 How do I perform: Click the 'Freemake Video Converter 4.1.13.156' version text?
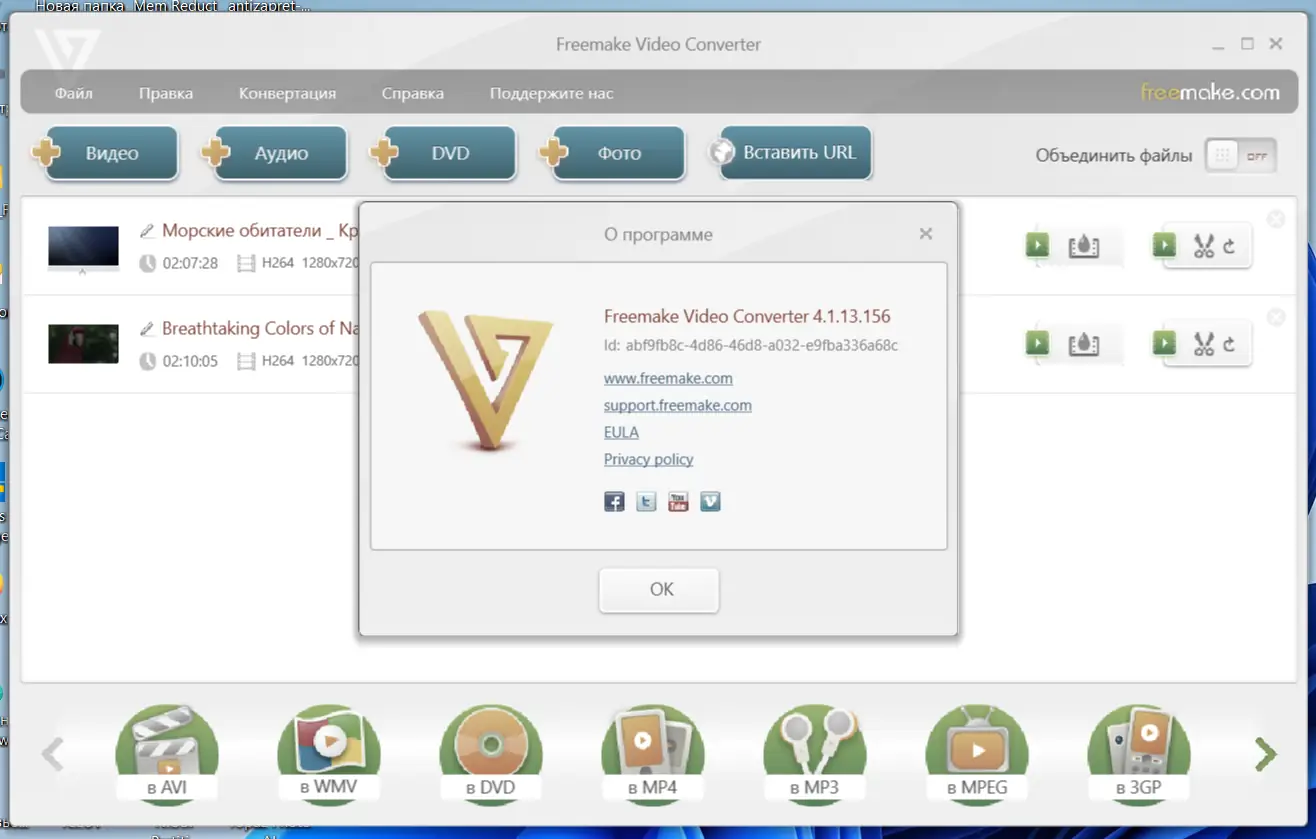747,316
